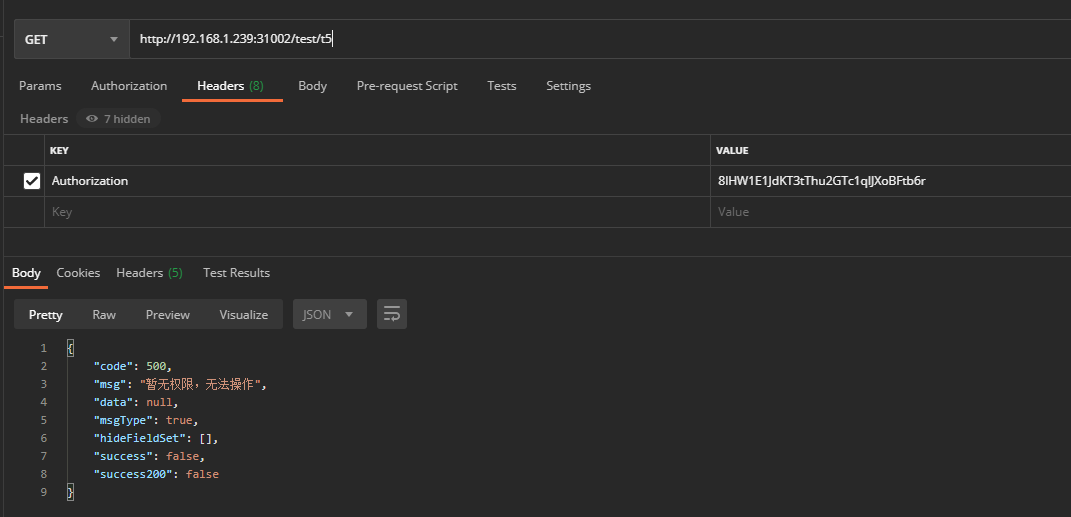Switch to Preview response view
1071x517 pixels.
[x=167, y=314]
